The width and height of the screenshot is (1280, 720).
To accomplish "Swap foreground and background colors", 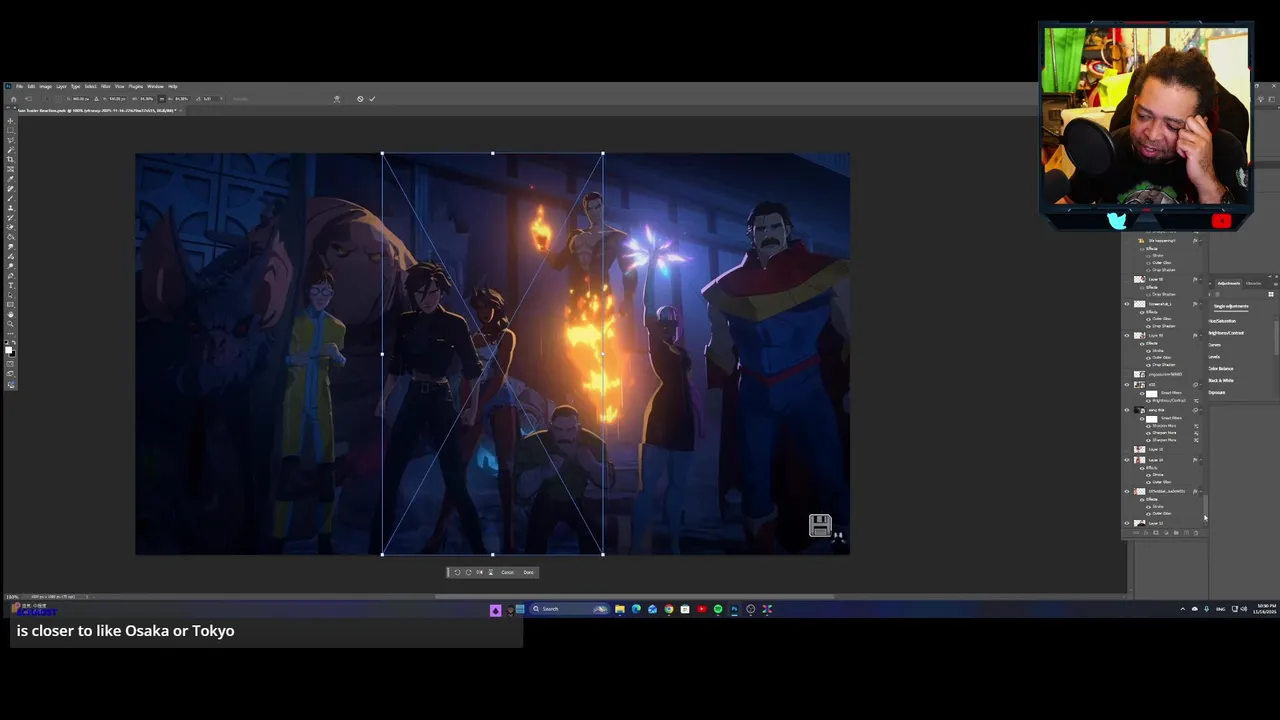I will (x=13, y=342).
